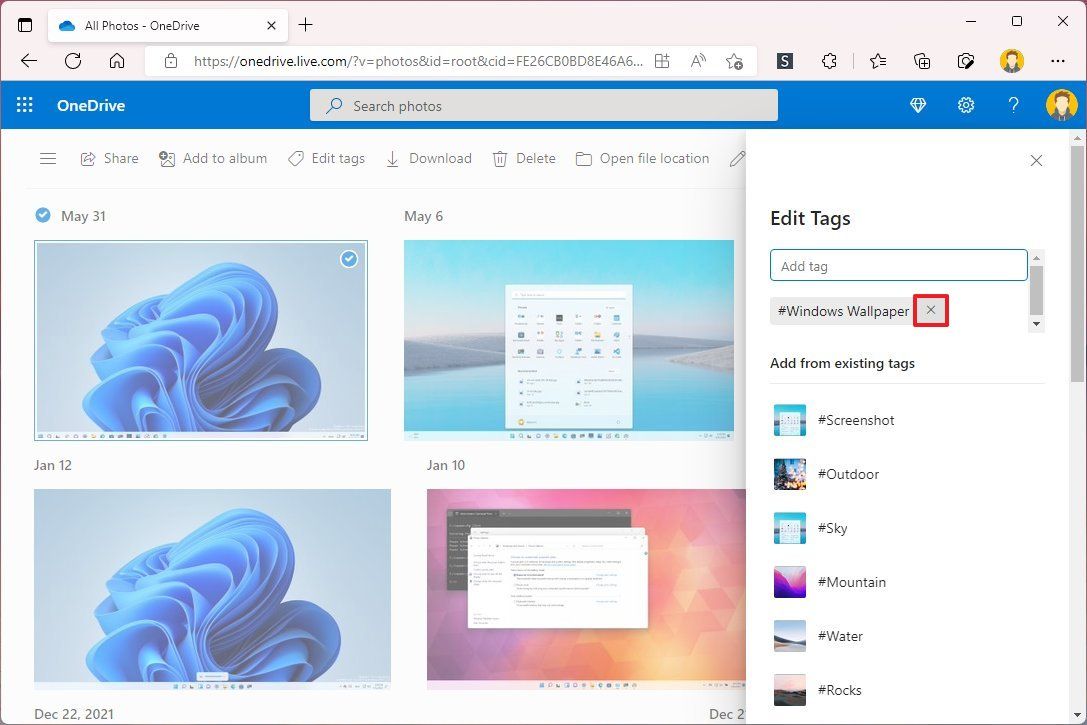Open OneDrive settings gear
The image size is (1087, 725).
(965, 105)
